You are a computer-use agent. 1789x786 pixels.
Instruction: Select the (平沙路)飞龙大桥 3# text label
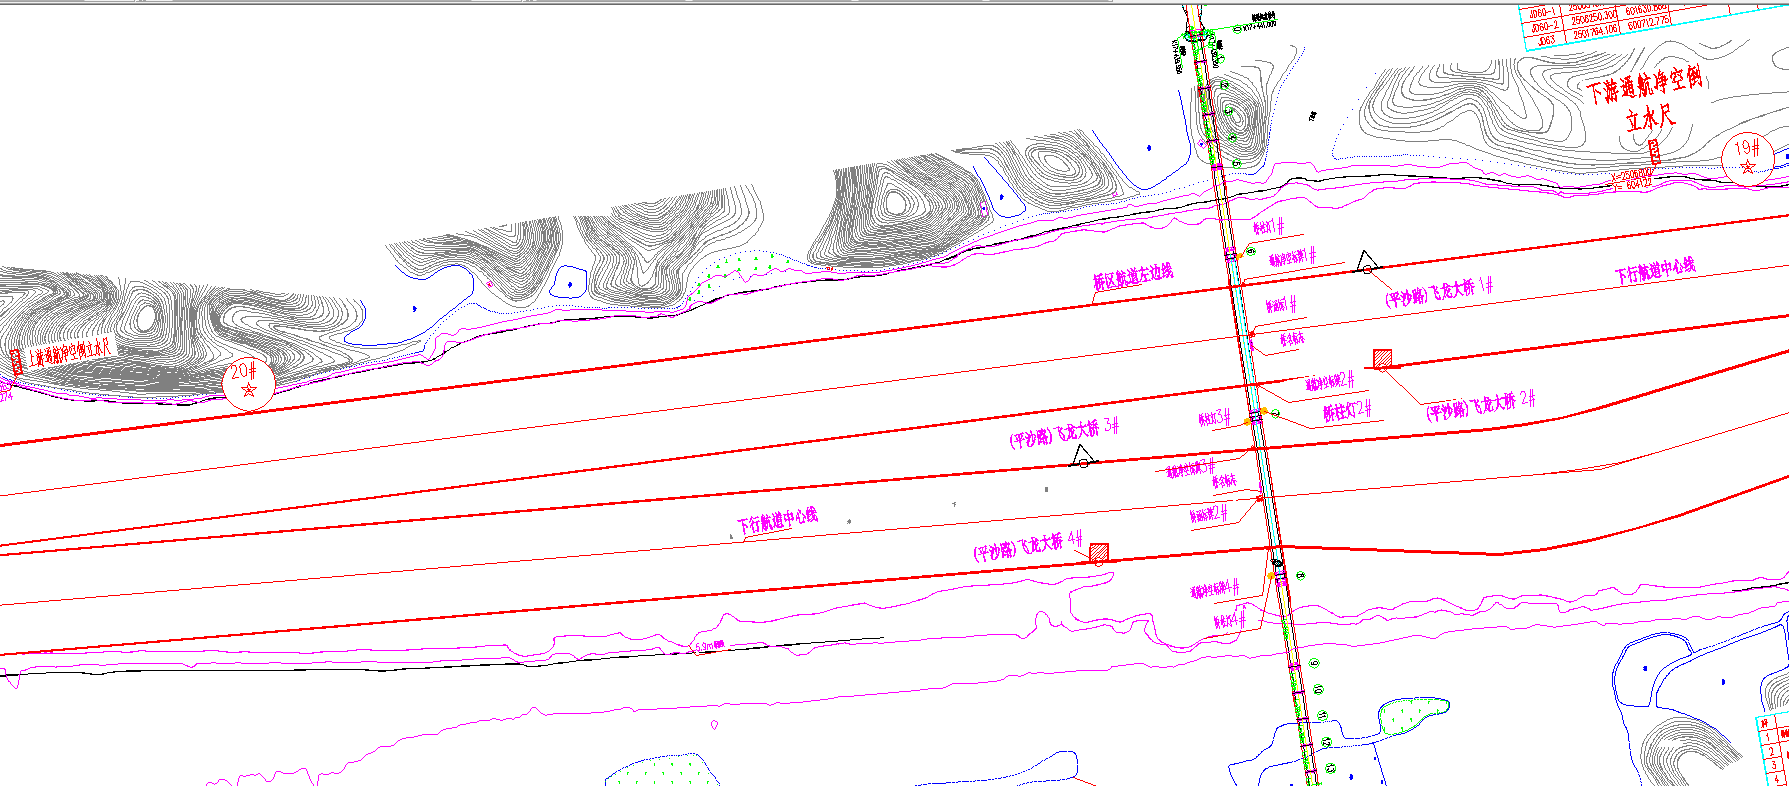(x=1063, y=434)
